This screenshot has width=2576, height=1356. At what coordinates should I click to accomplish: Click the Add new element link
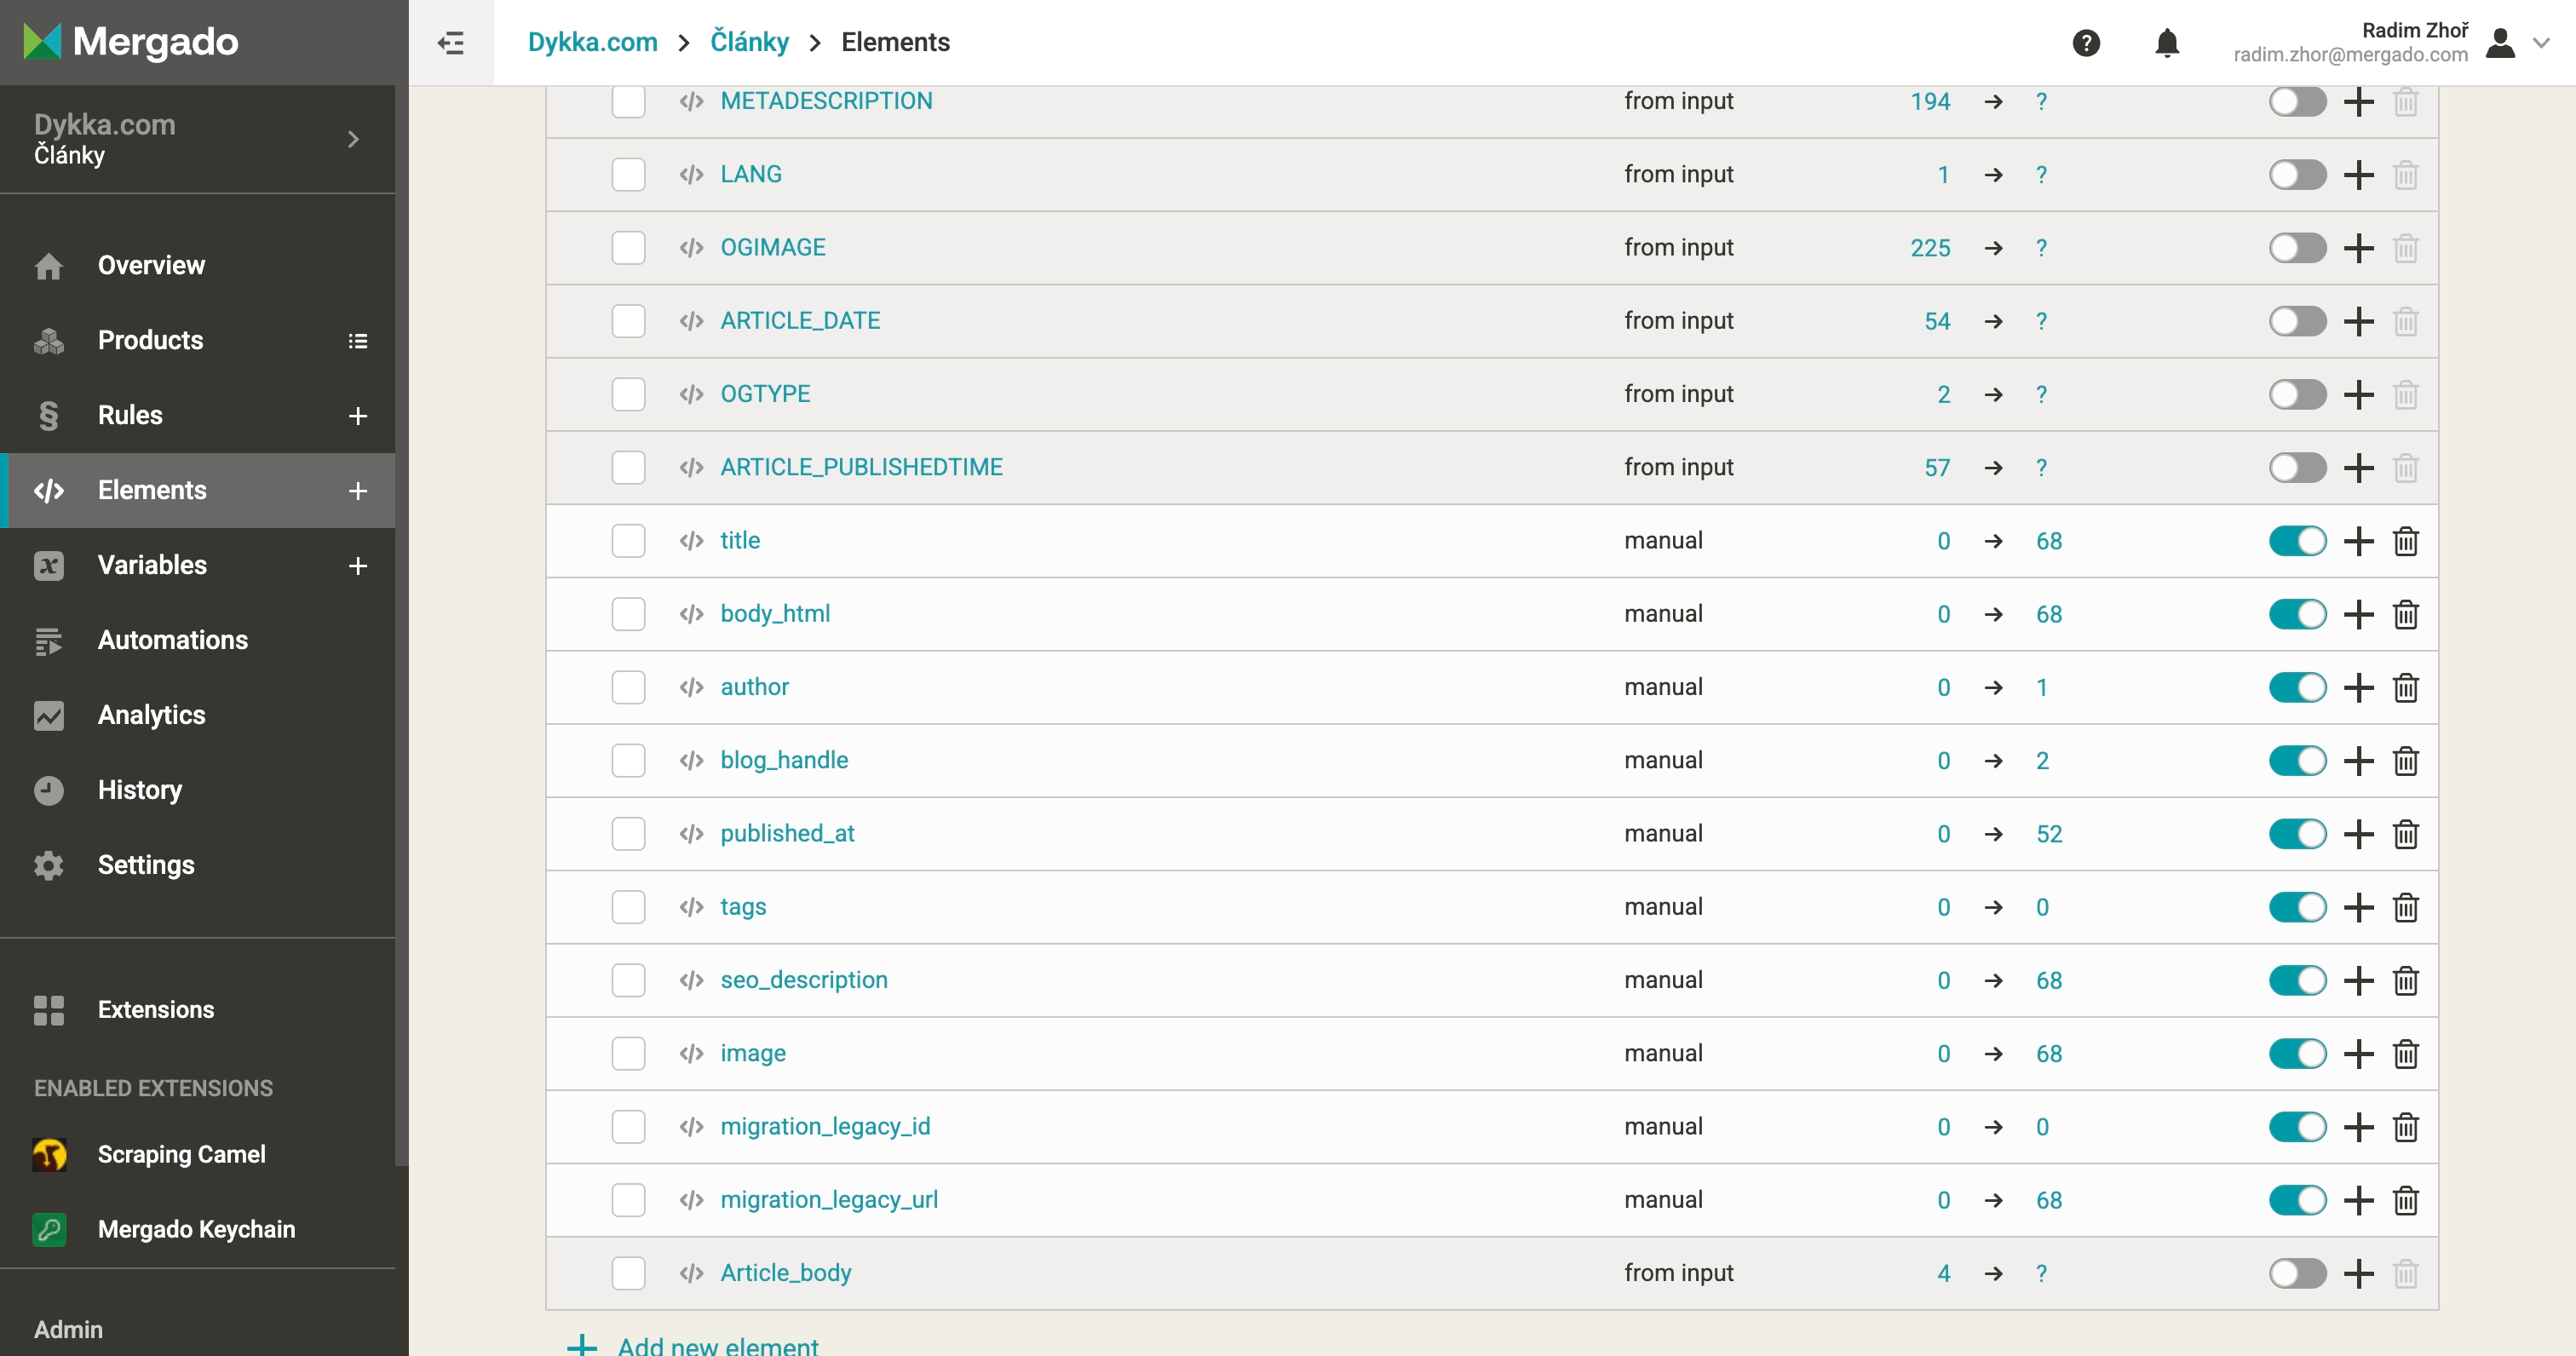tap(717, 1344)
